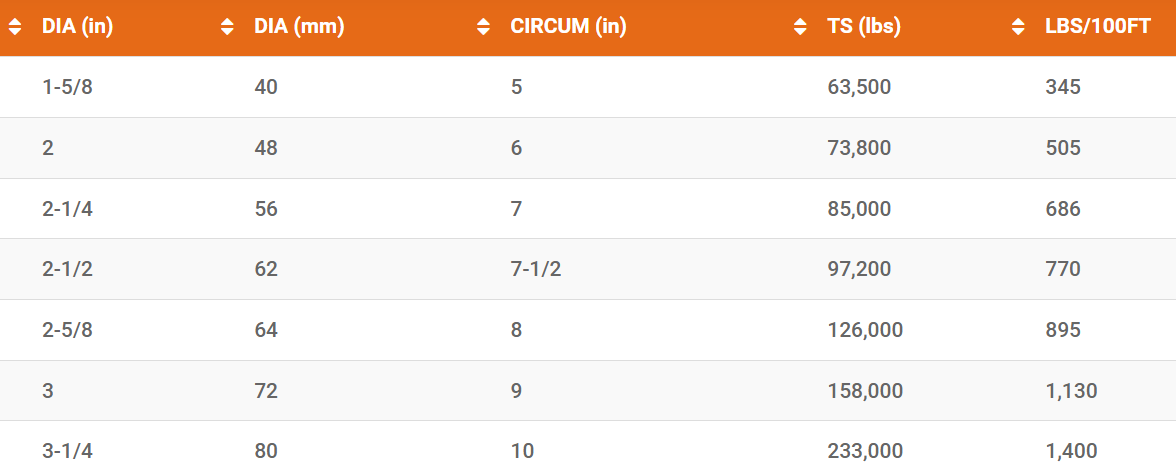The height and width of the screenshot is (471, 1176).
Task: Click the LBS/100FT column header text
Action: point(1098,28)
